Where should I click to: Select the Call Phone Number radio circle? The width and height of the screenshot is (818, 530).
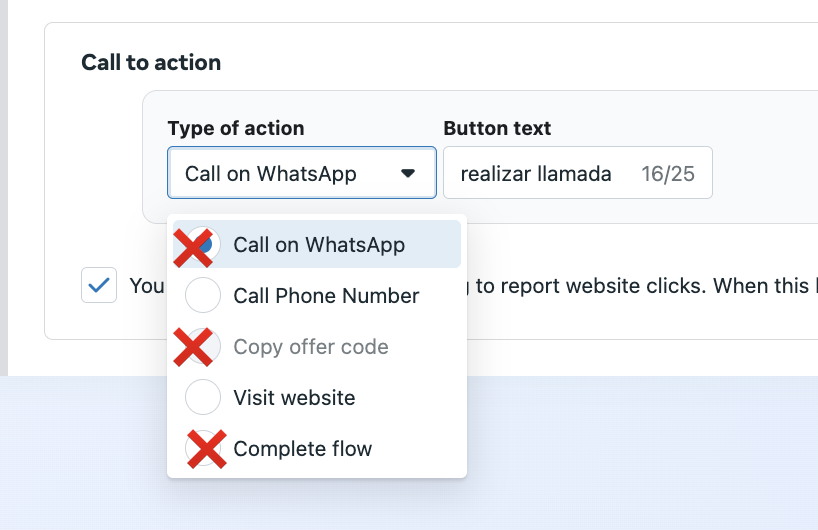point(203,296)
